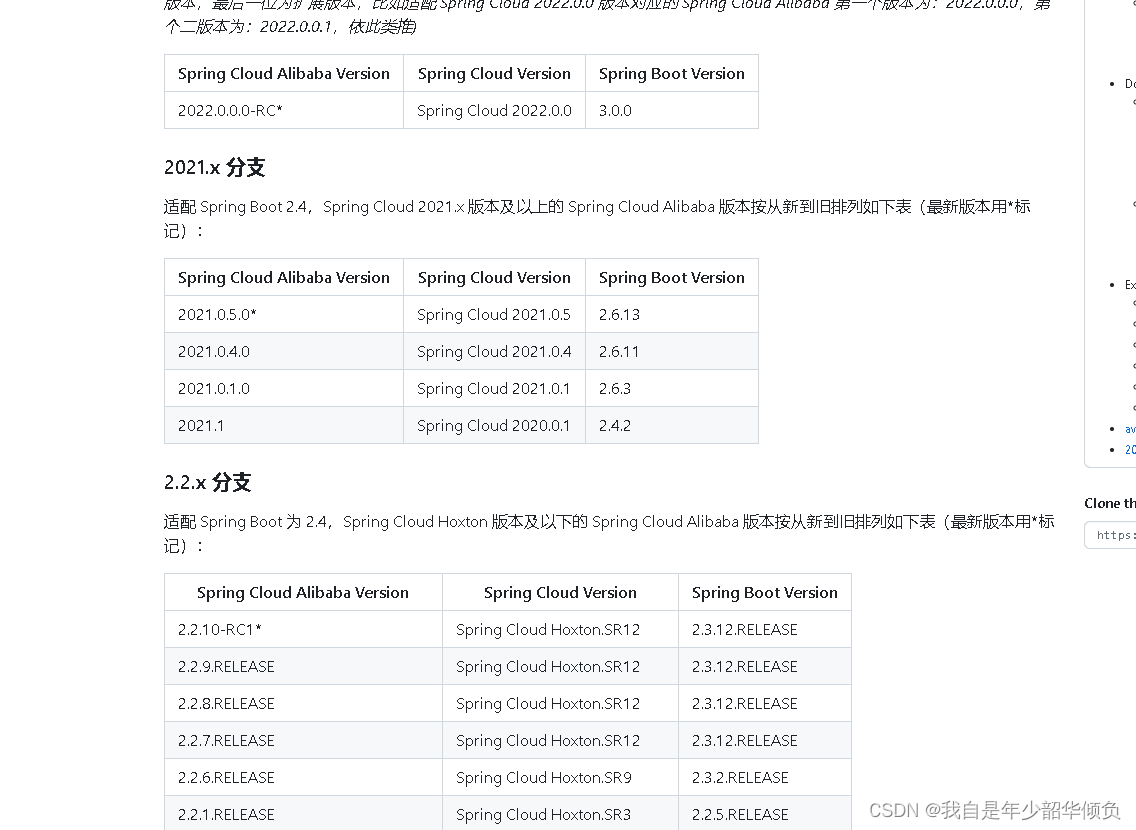Image resolution: width=1136 pixels, height=830 pixels.
Task: Click Spring Boot Version header in 2.2.x table
Action: [x=764, y=592]
